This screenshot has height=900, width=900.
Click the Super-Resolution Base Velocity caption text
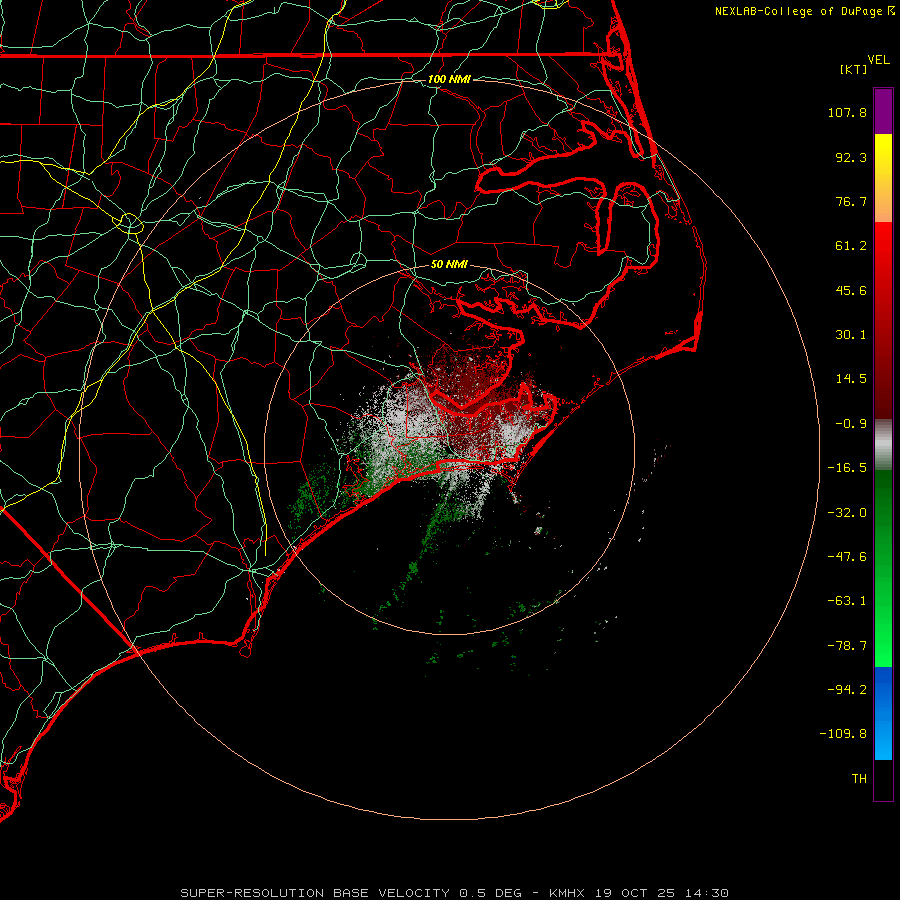[455, 893]
